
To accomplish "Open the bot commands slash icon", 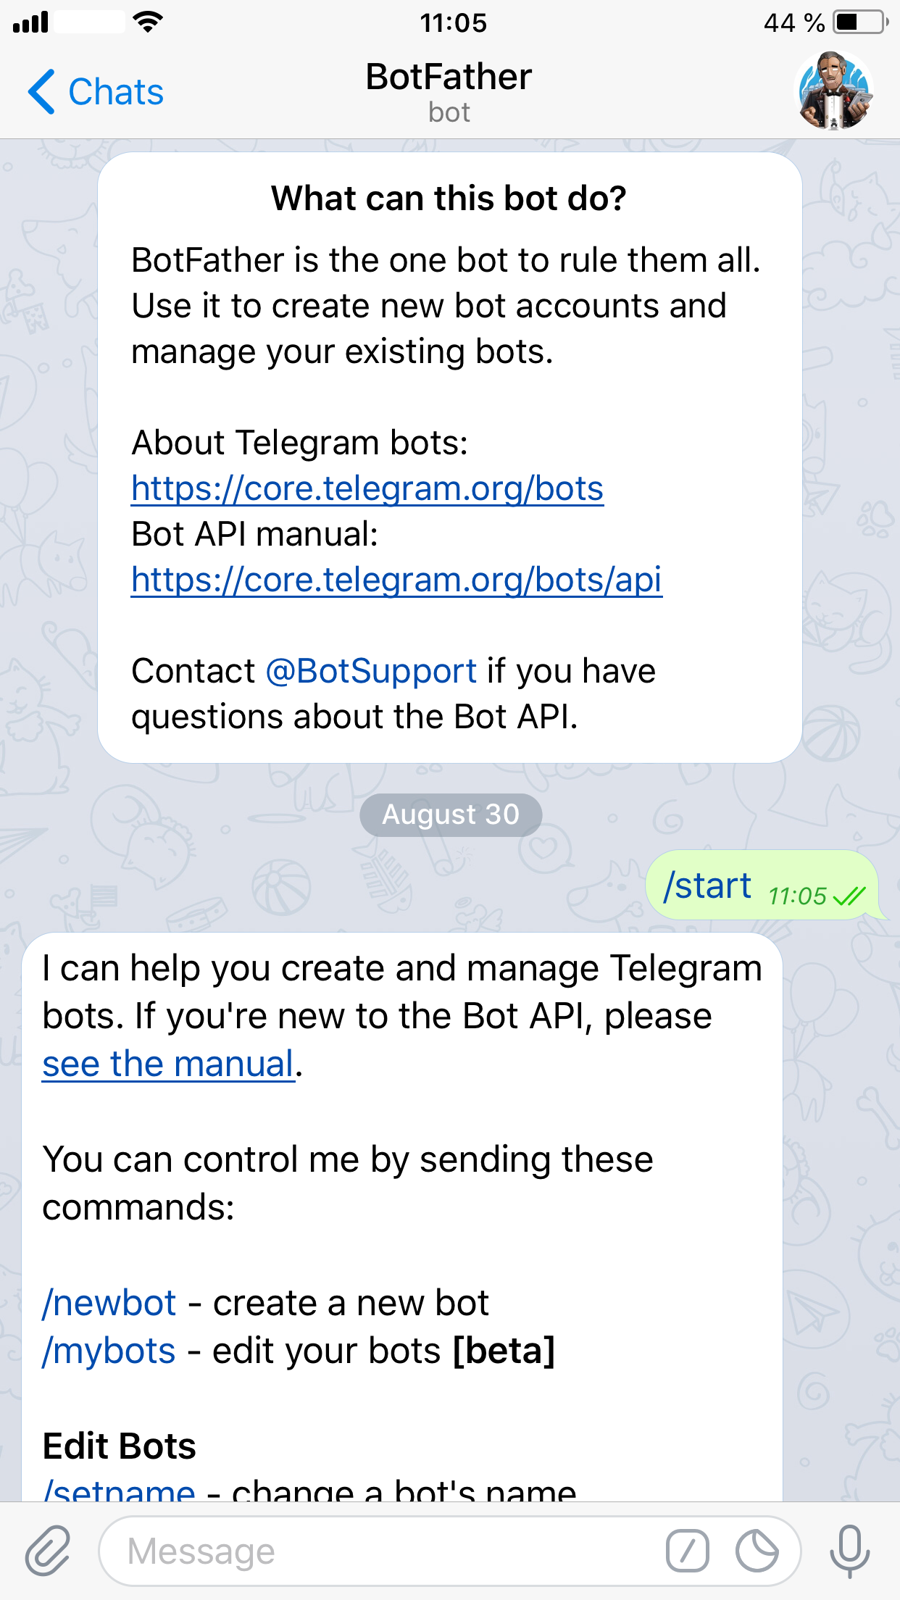I will point(687,1551).
